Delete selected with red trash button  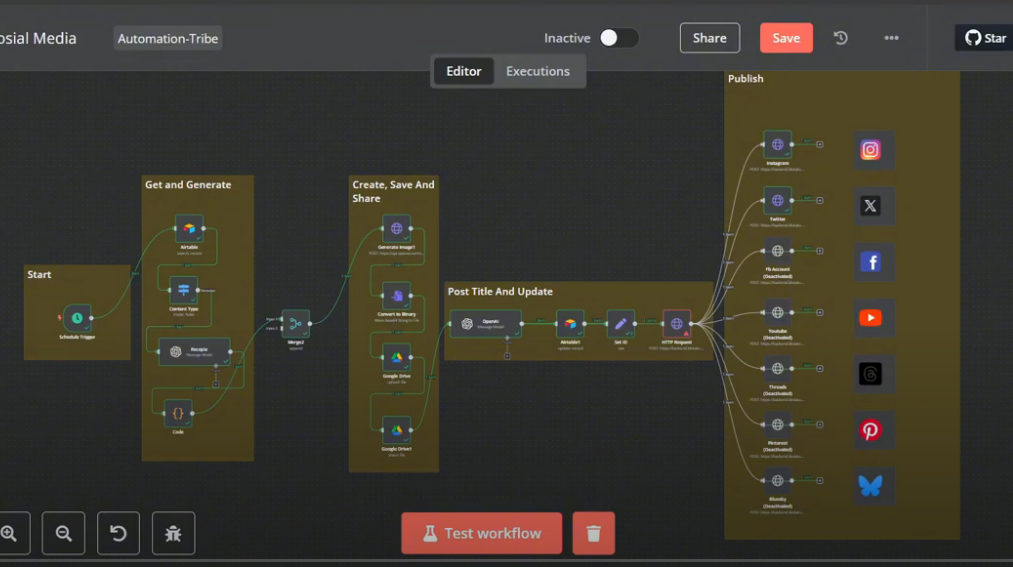pos(594,533)
